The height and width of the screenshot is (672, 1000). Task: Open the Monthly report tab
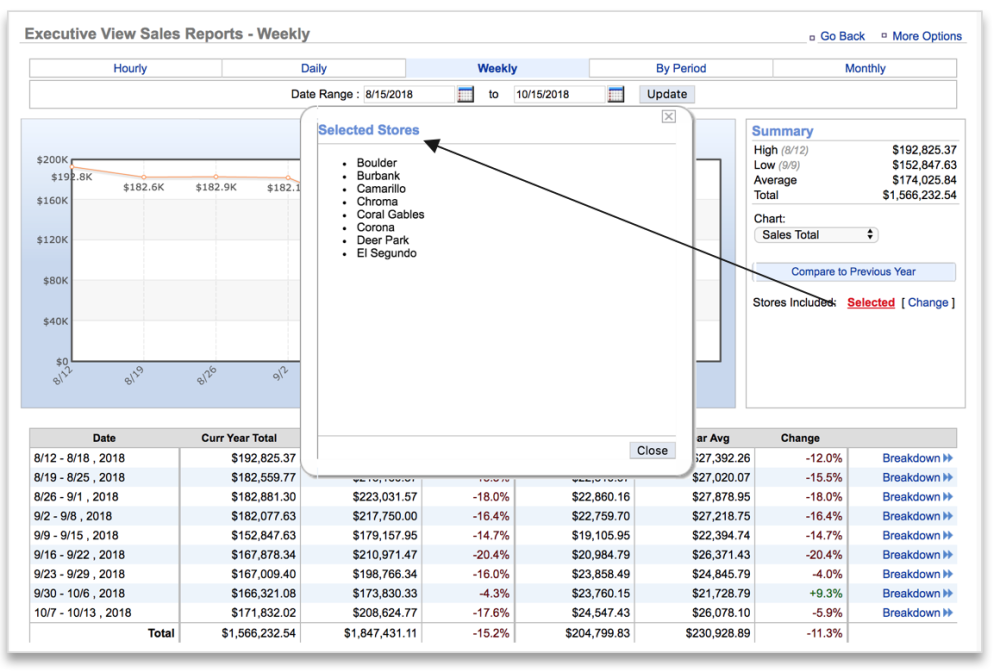point(864,68)
